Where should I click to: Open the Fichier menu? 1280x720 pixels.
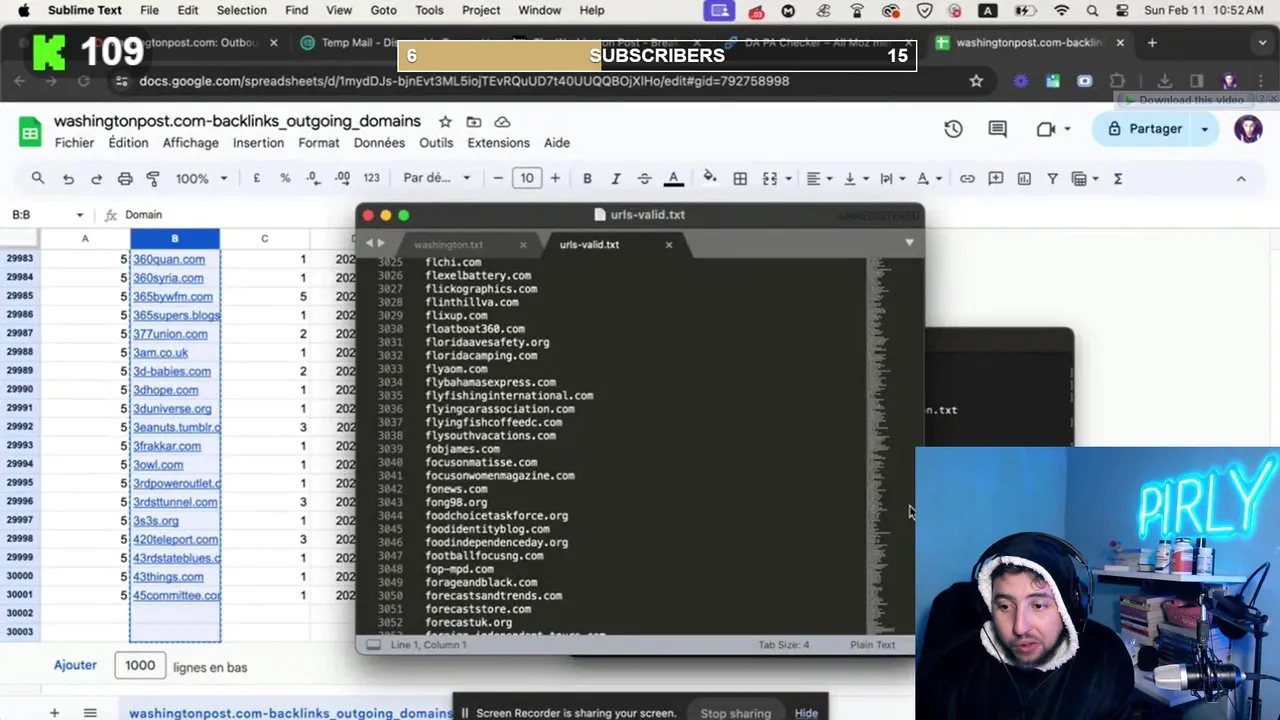[74, 143]
